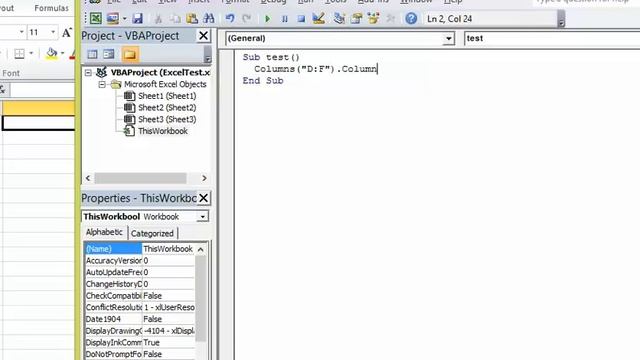Click the Sub test() code line
This screenshot has width=640, height=360.
271,58
